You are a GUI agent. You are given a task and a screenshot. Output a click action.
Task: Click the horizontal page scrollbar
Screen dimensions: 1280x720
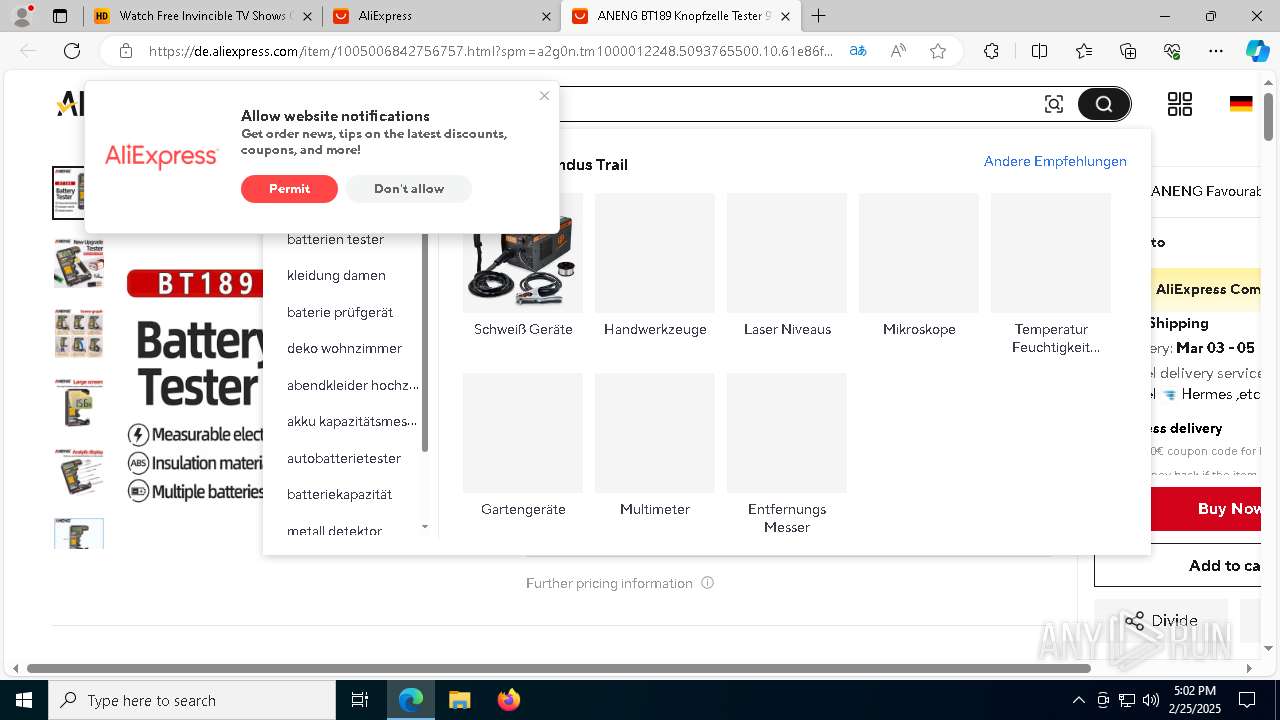(x=560, y=668)
